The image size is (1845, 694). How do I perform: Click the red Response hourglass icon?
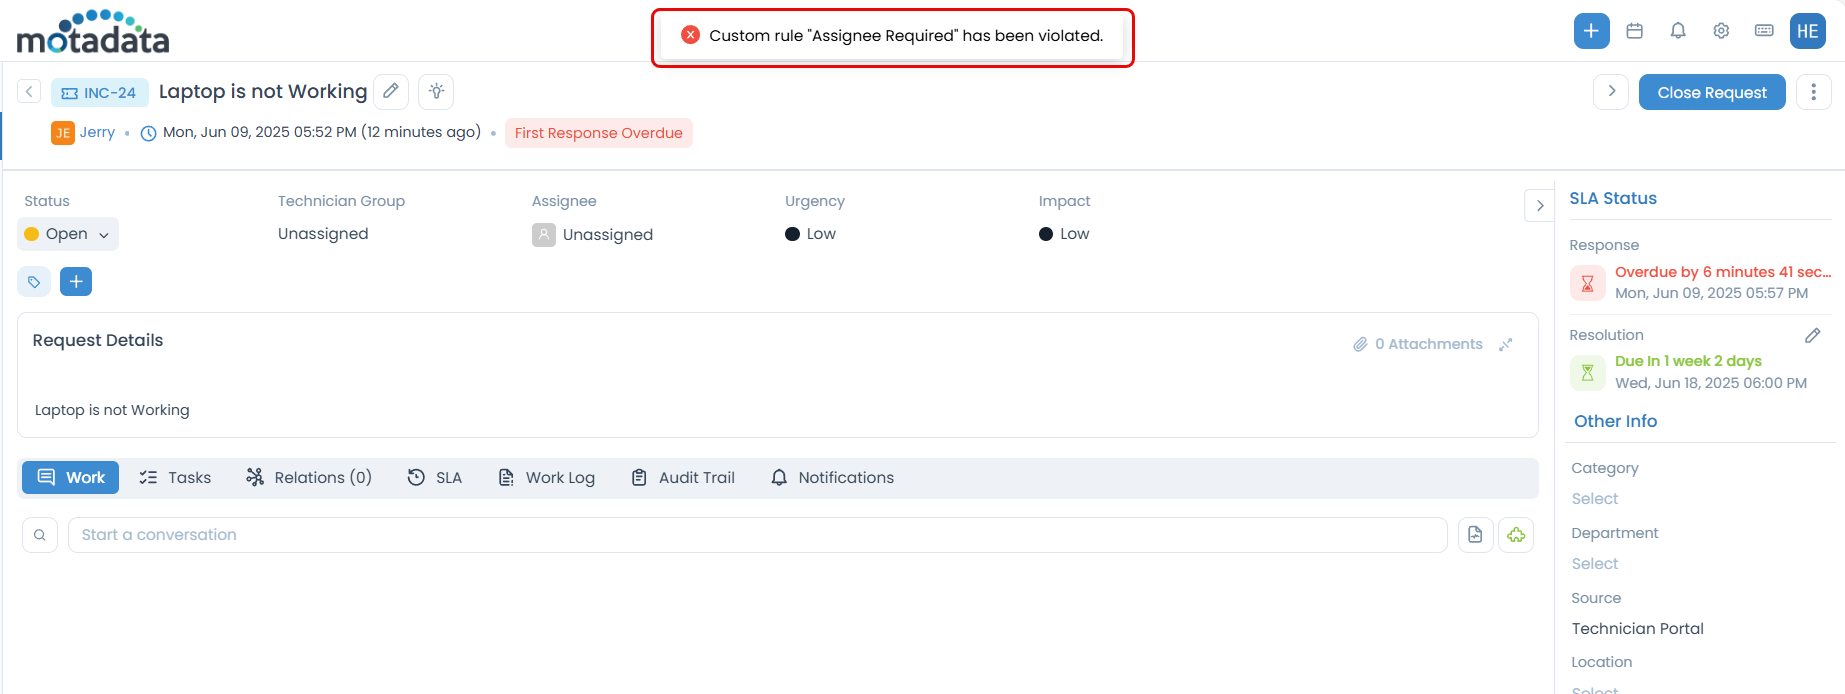[x=1587, y=283]
